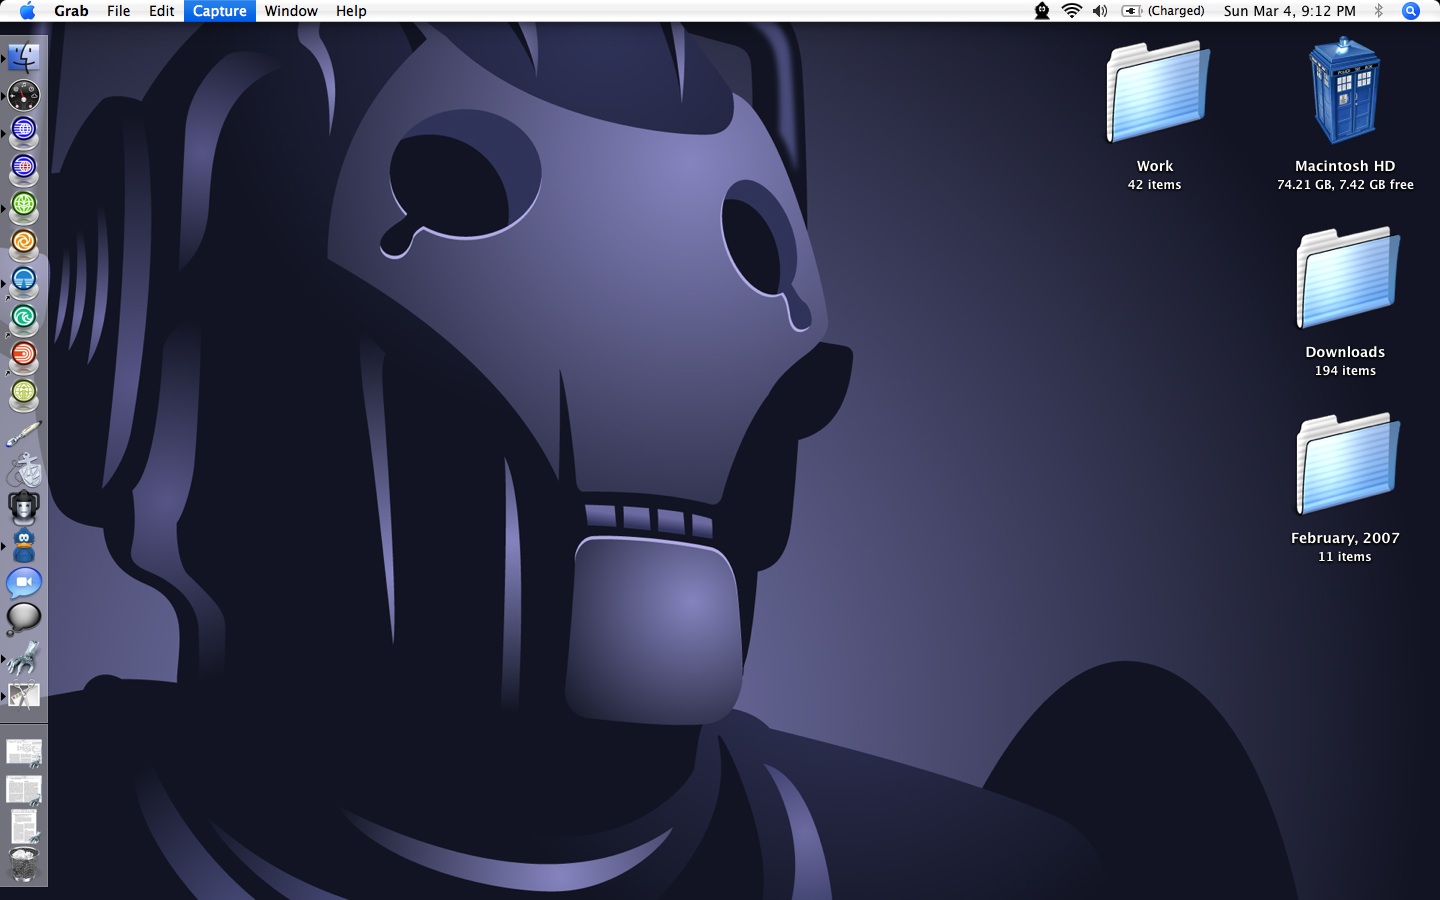Open the Window menu
This screenshot has height=900, width=1440.
coord(291,11)
